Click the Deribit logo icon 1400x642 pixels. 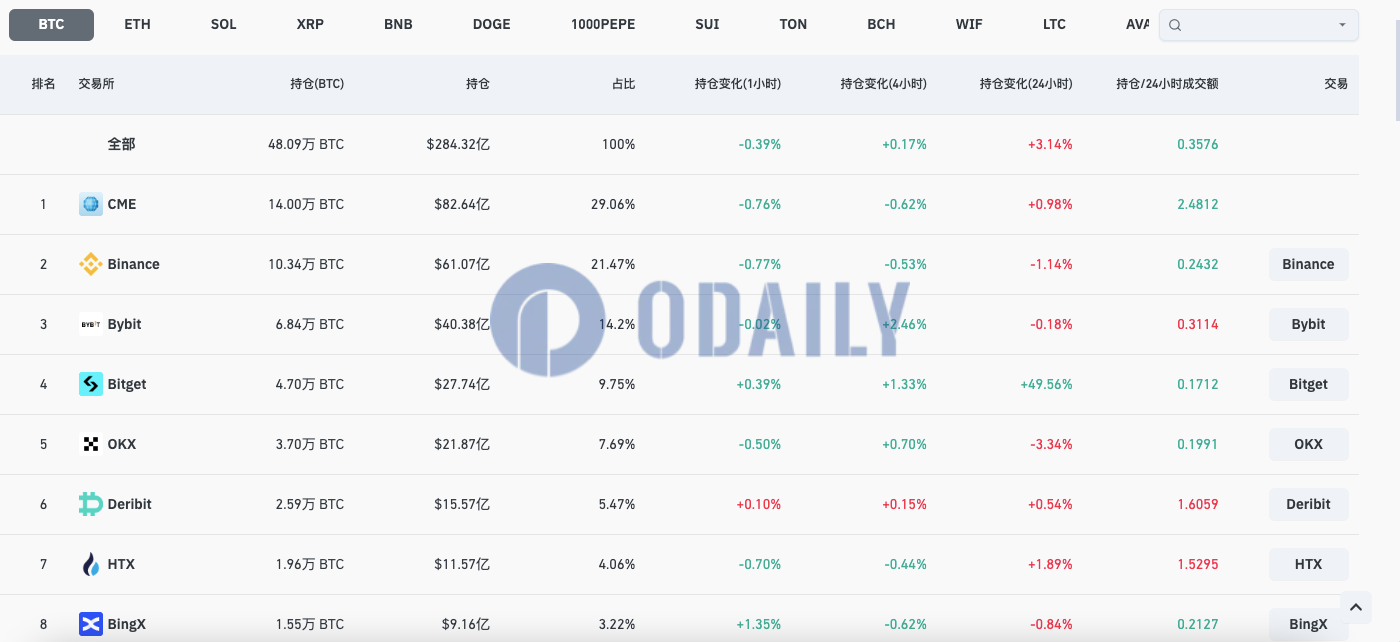pos(91,504)
